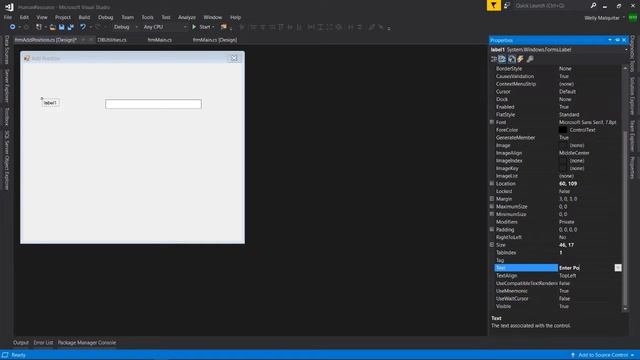The width and height of the screenshot is (640, 360).
Task: Click the Redo toolbar icon
Action: tap(98, 27)
